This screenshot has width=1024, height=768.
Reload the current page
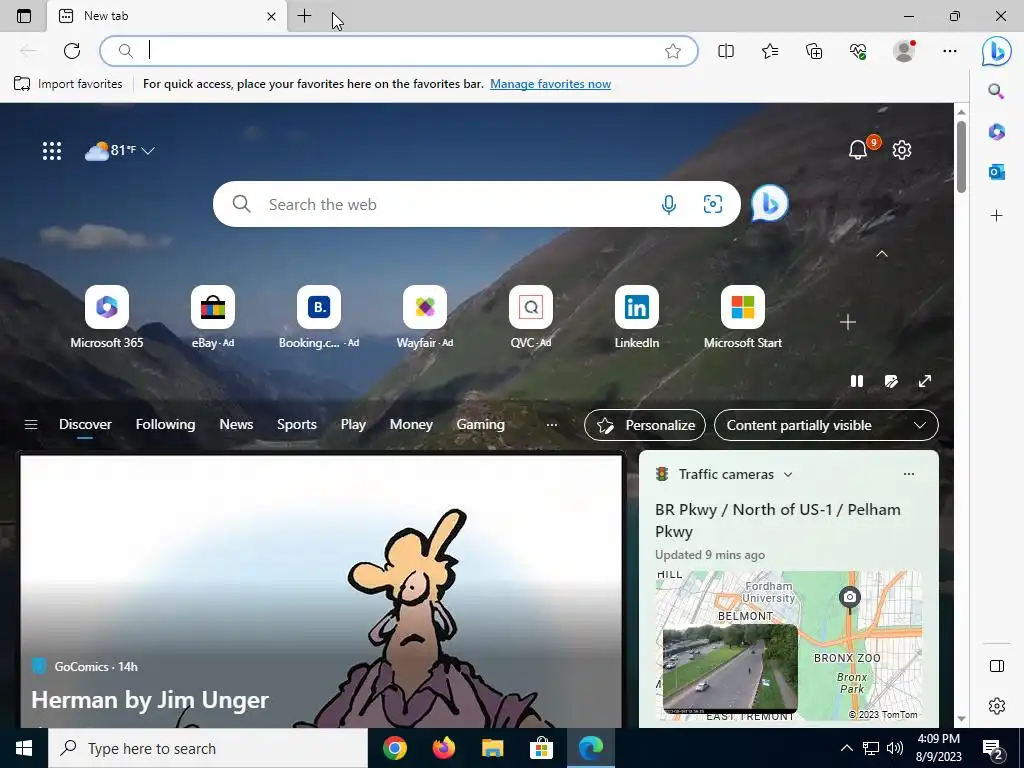coord(72,51)
